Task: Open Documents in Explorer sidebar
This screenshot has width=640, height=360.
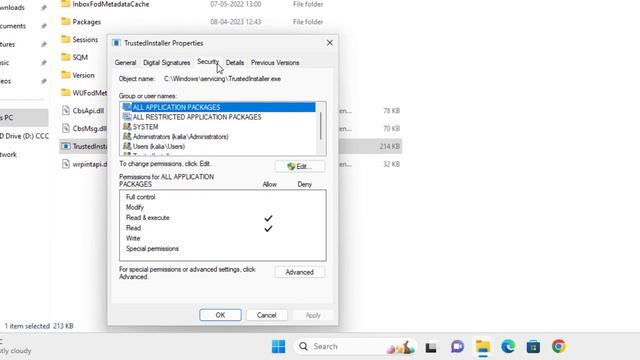Action: click(x=13, y=26)
